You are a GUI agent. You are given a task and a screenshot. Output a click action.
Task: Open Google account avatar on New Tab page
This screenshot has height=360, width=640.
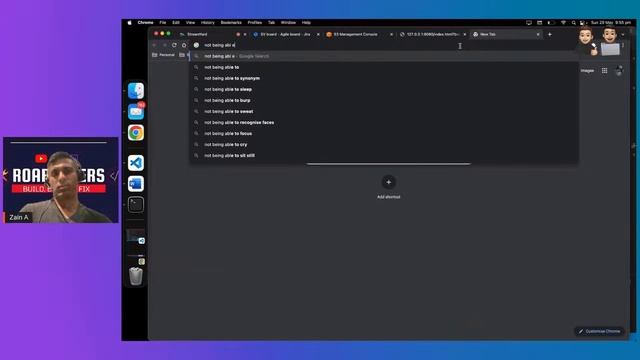tap(619, 71)
